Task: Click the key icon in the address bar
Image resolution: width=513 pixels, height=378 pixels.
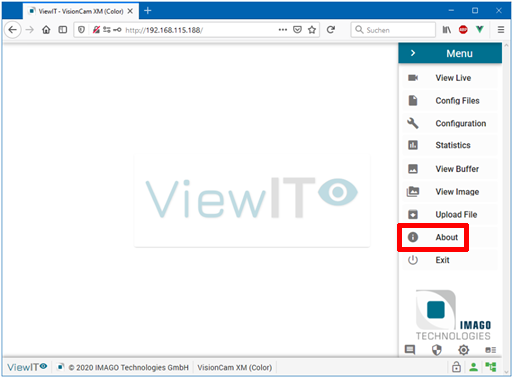Action: pyautogui.click(x=117, y=30)
